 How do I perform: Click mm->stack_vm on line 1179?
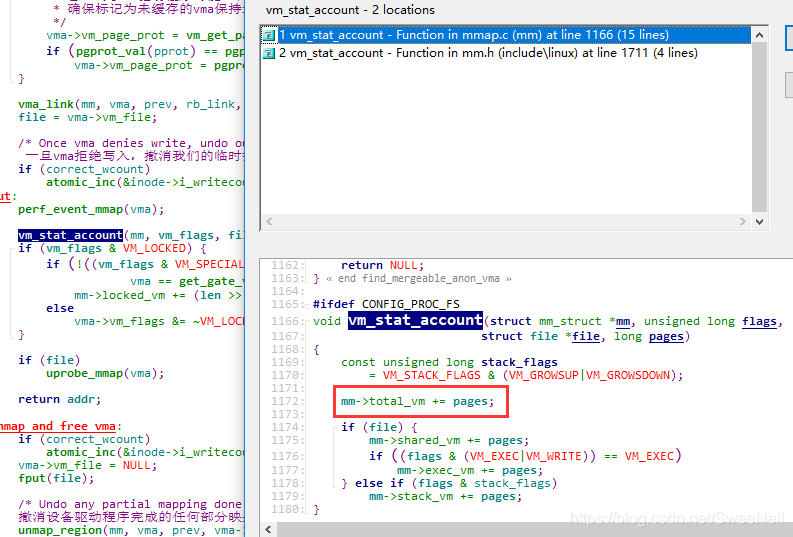click(411, 496)
